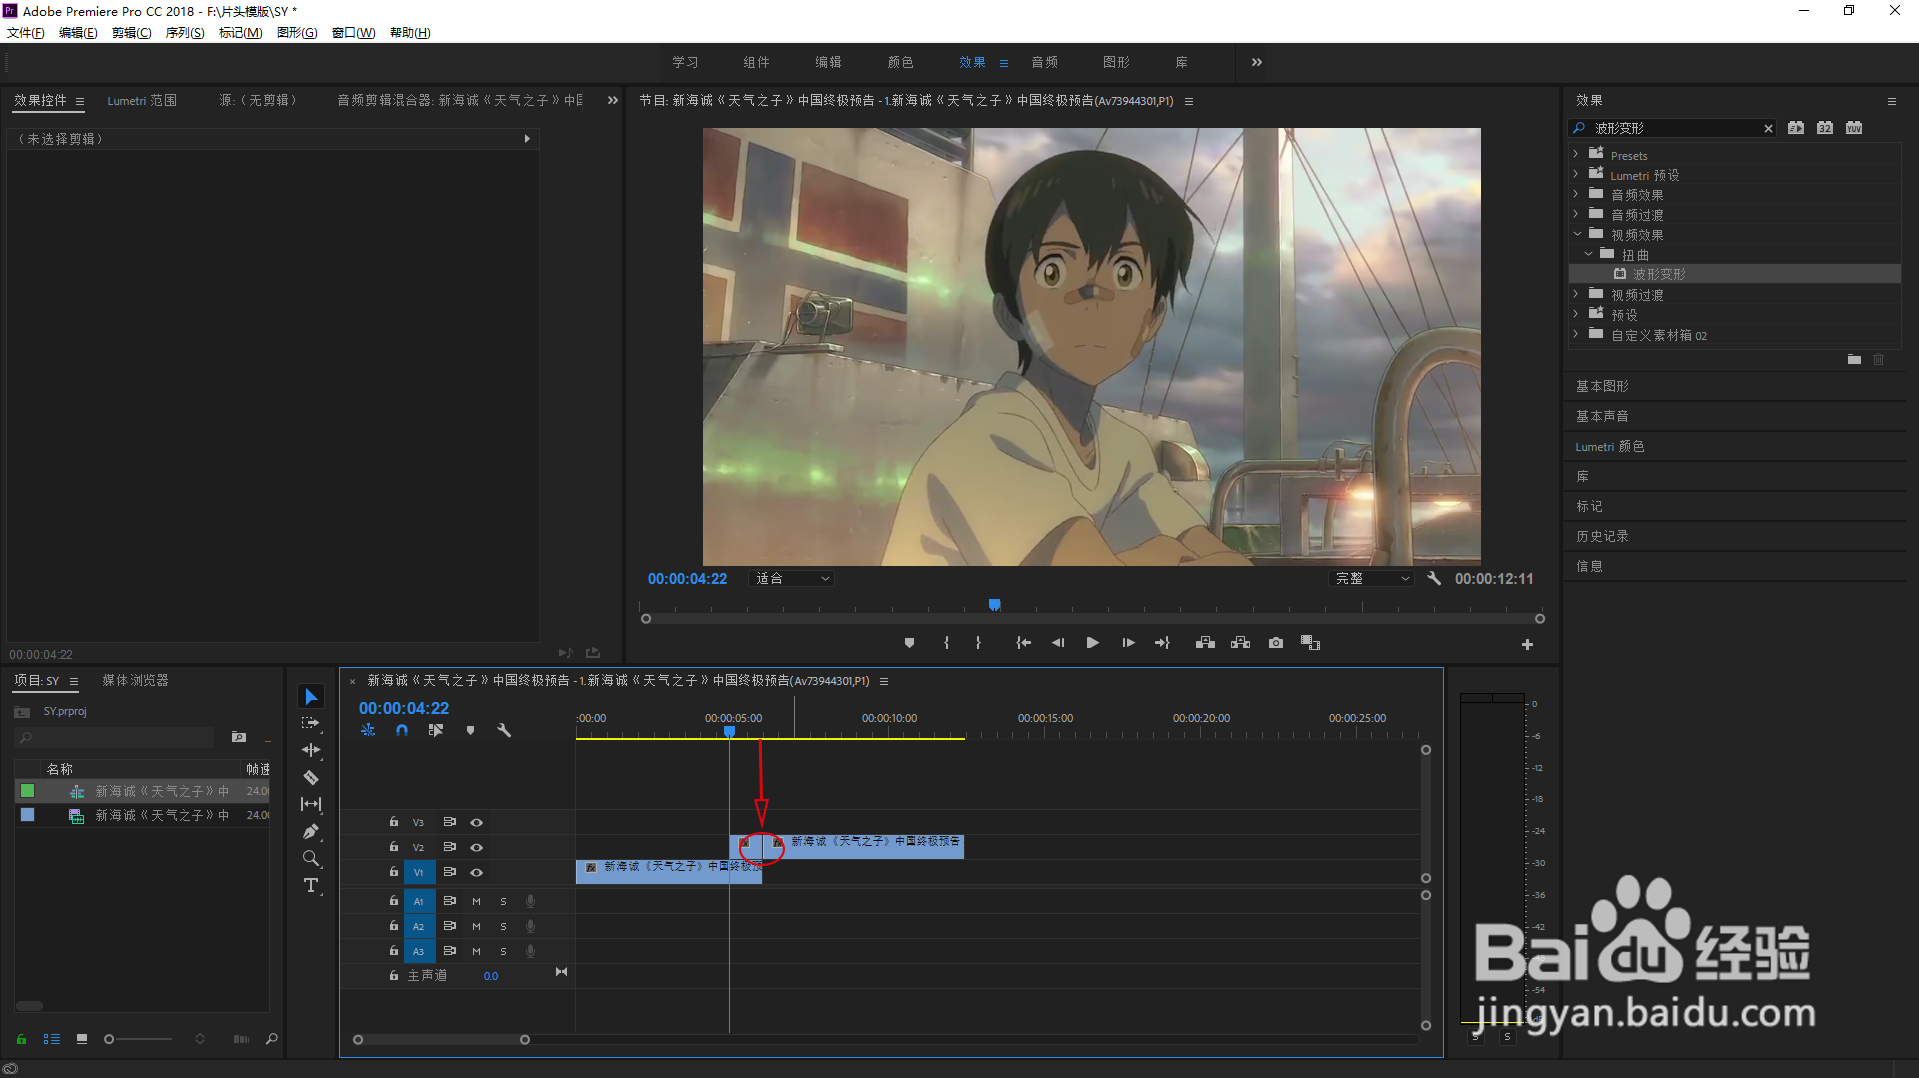Screen dimensions: 1919x1078
Task: Step forward one frame in Program monitor
Action: click(1128, 643)
